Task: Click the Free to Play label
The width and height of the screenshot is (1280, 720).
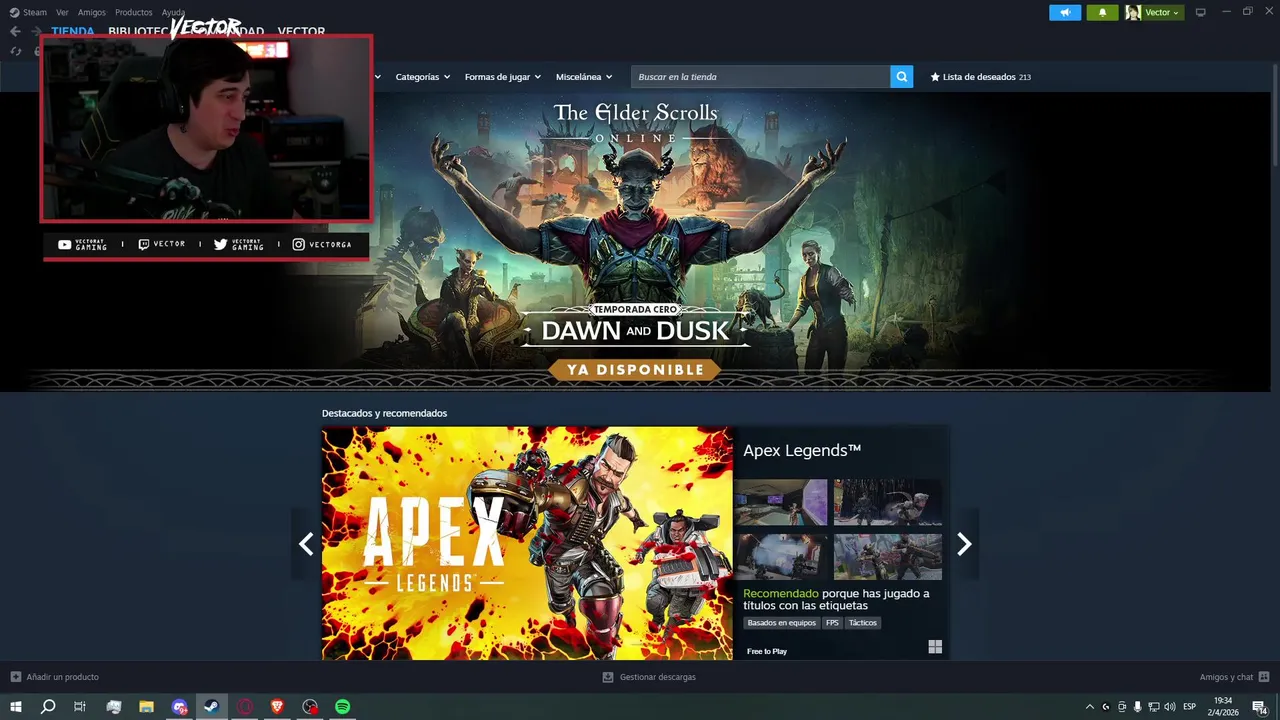Action: pos(767,651)
